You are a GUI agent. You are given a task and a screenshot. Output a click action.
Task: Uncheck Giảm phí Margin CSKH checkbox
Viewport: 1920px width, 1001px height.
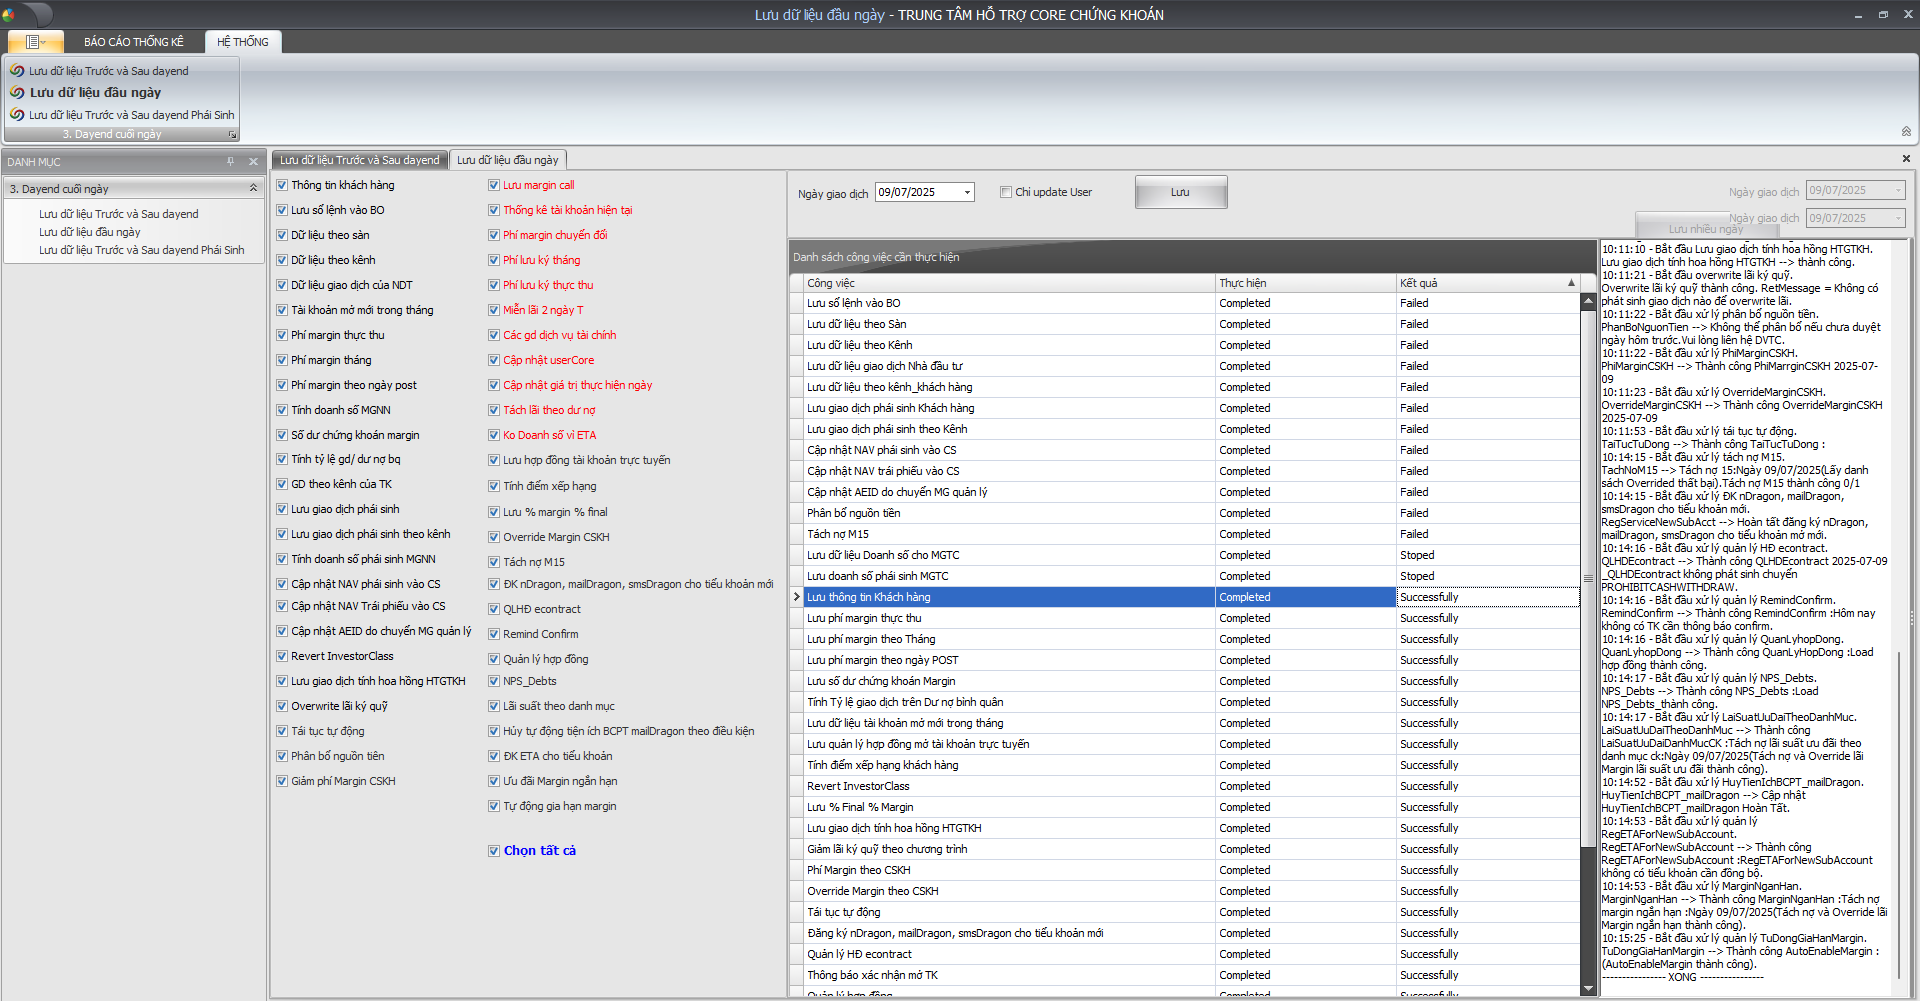pos(282,781)
